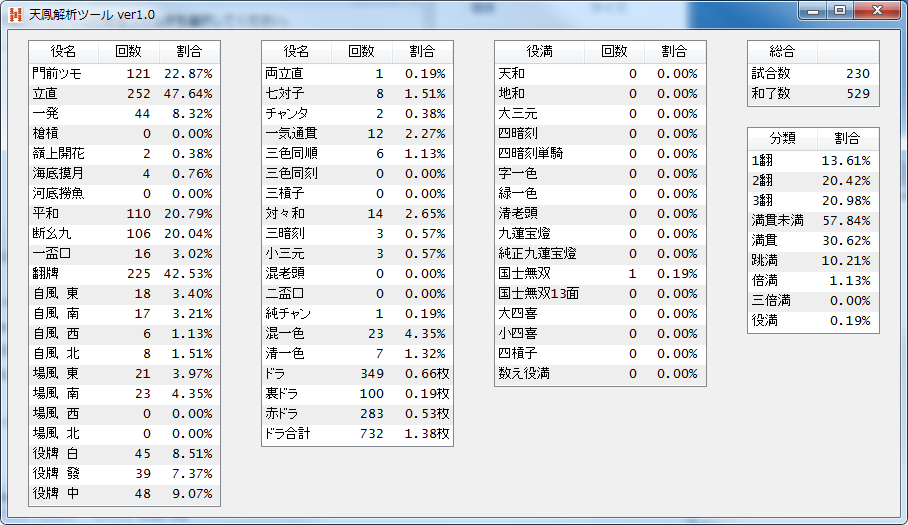Select the 跳満 row
The image size is (908, 525).
[x=814, y=260]
